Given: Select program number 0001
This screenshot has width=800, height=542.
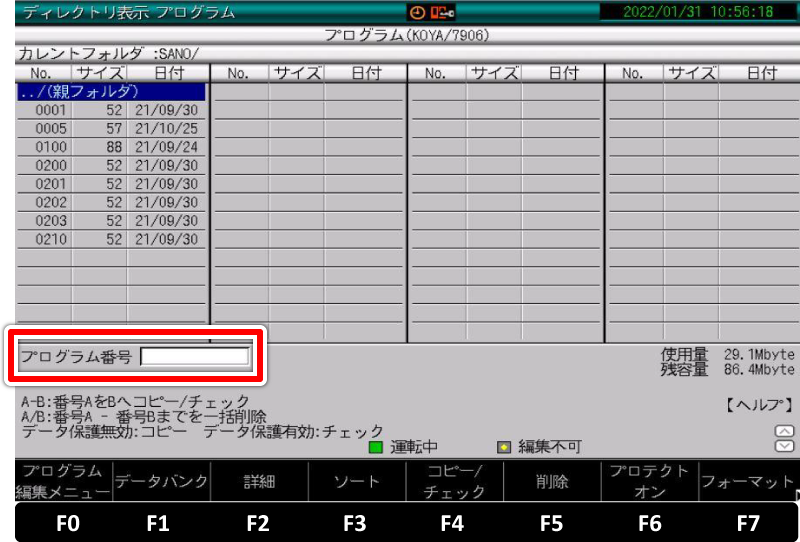Looking at the screenshot, I should 51,110.
